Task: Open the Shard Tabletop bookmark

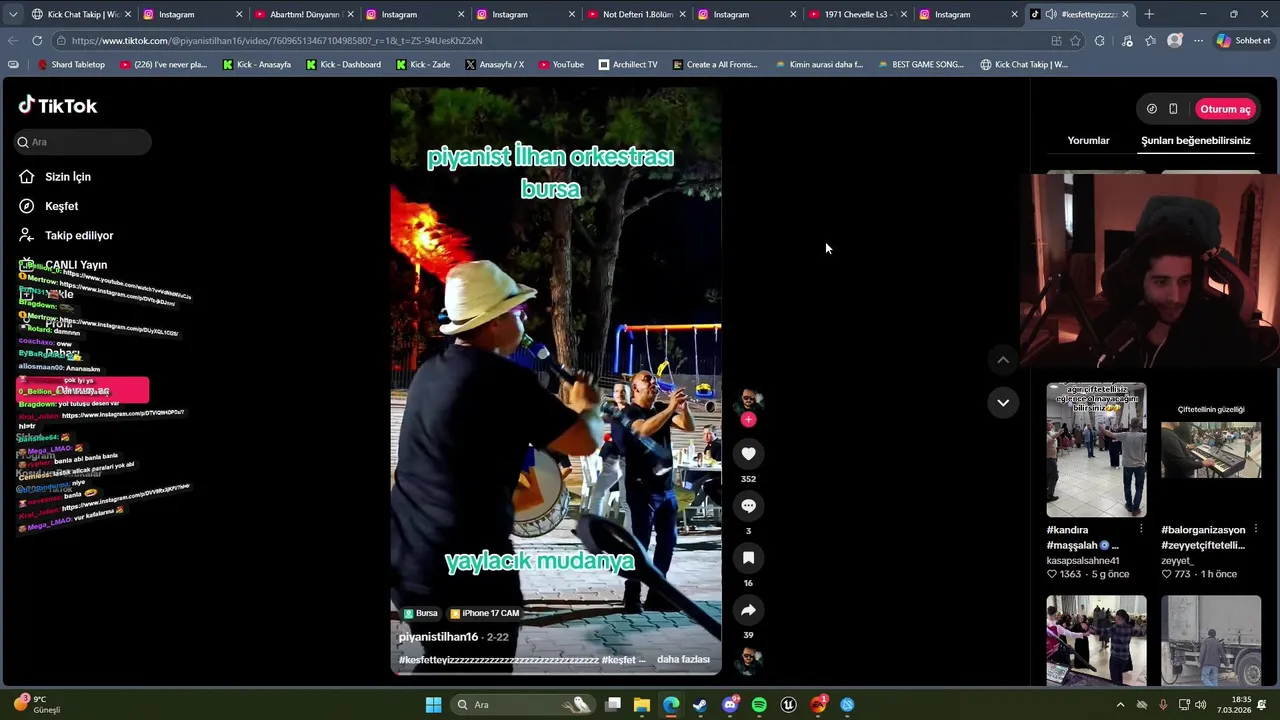Action: (71, 64)
